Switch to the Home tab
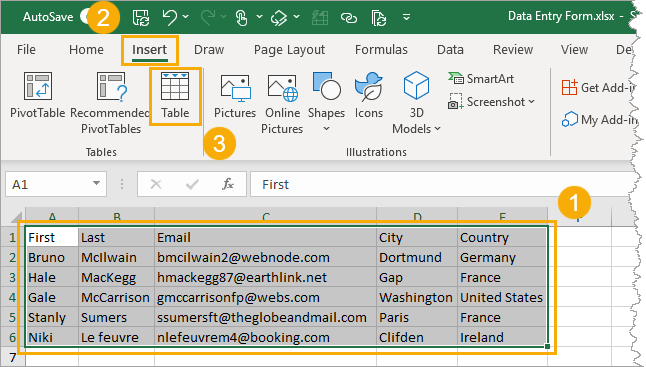646x367 pixels. pos(86,50)
